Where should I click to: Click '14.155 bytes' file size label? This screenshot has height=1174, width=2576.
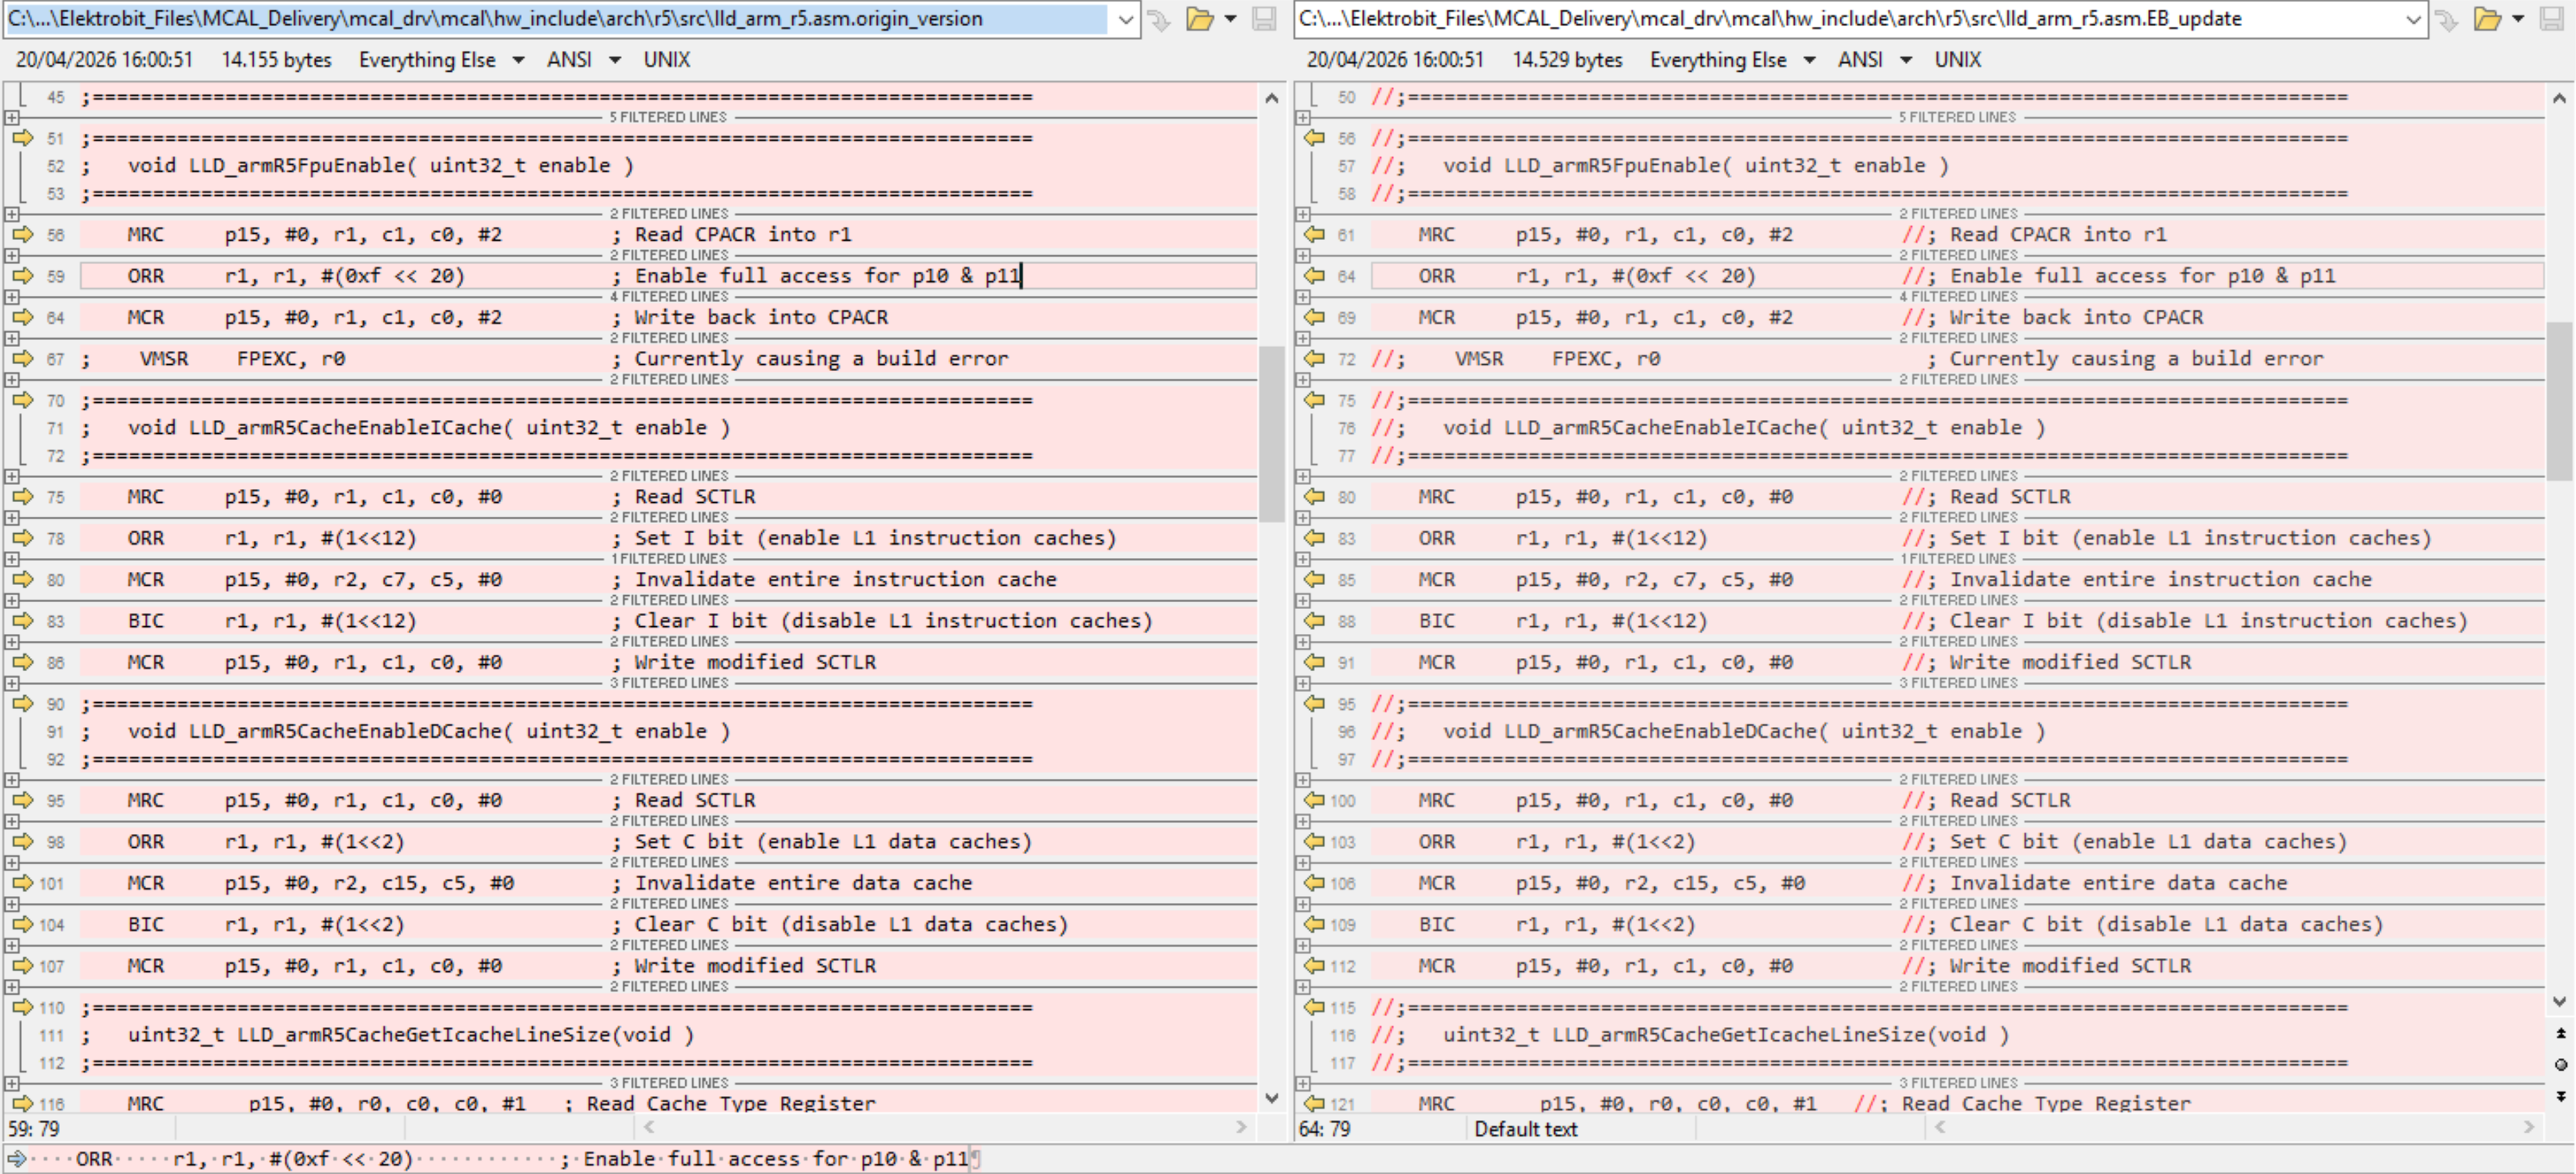[276, 60]
